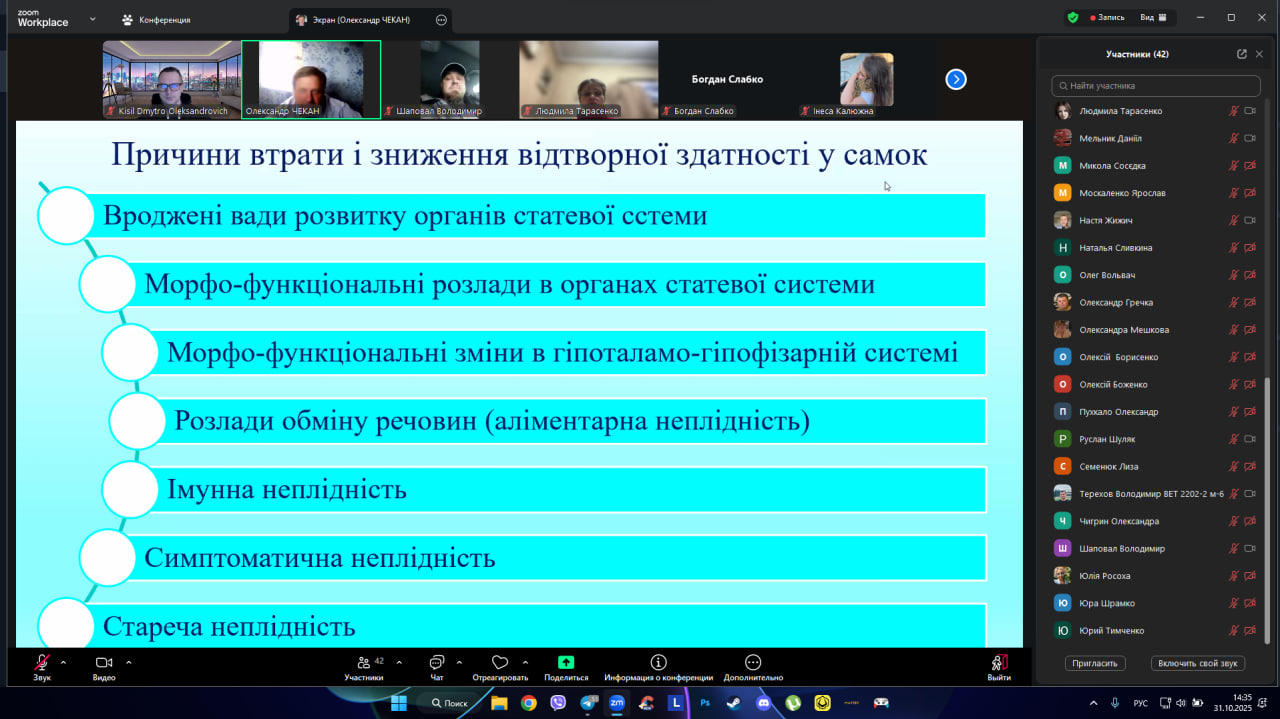The height and width of the screenshot is (719, 1280).
Task: Click the Invite button
Action: (x=1095, y=663)
